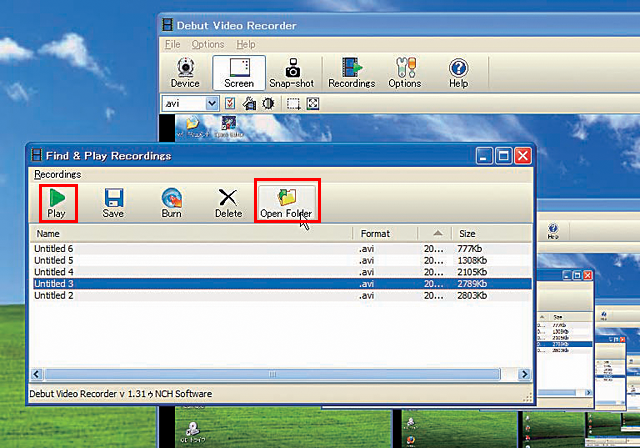Click the Open Folder button
Viewport: 640px width, 448px height.
[x=287, y=201]
